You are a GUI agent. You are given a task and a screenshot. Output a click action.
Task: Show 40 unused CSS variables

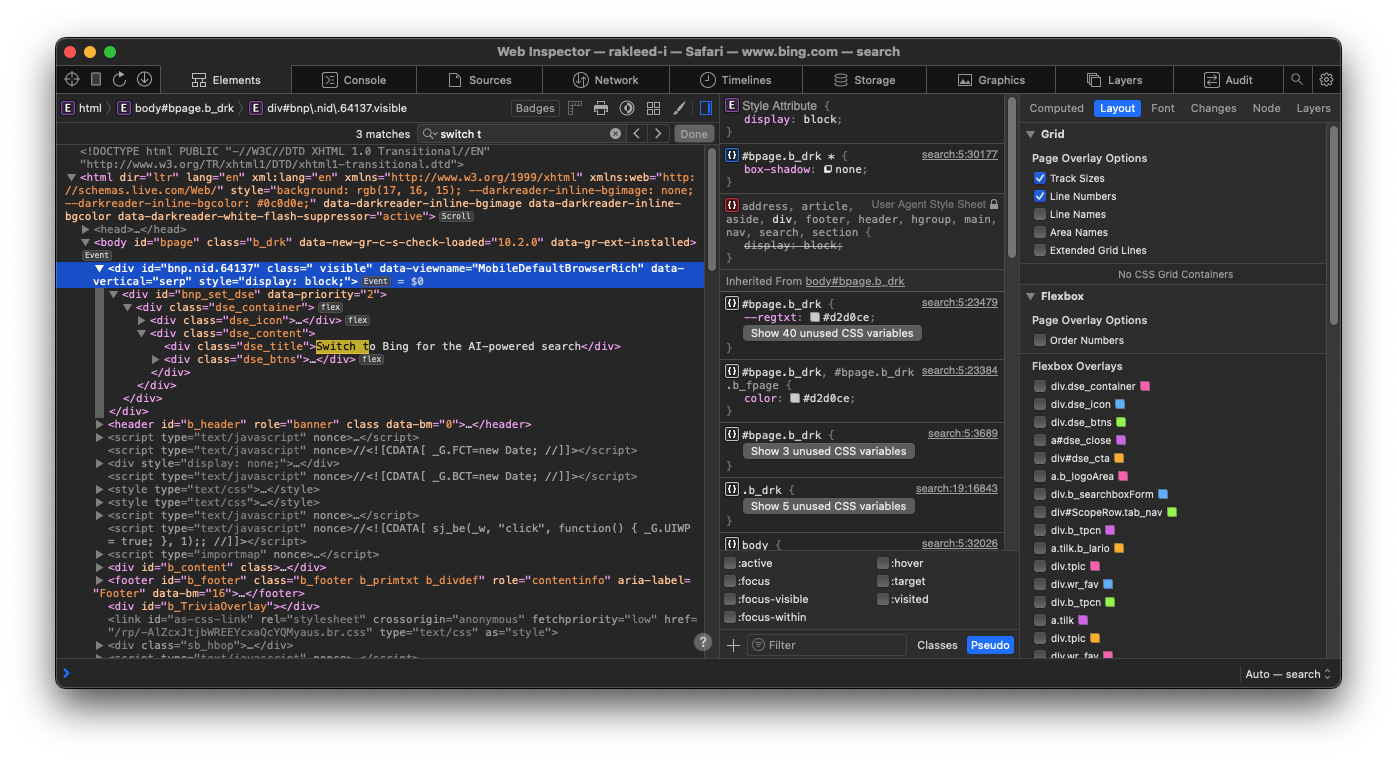pos(832,333)
